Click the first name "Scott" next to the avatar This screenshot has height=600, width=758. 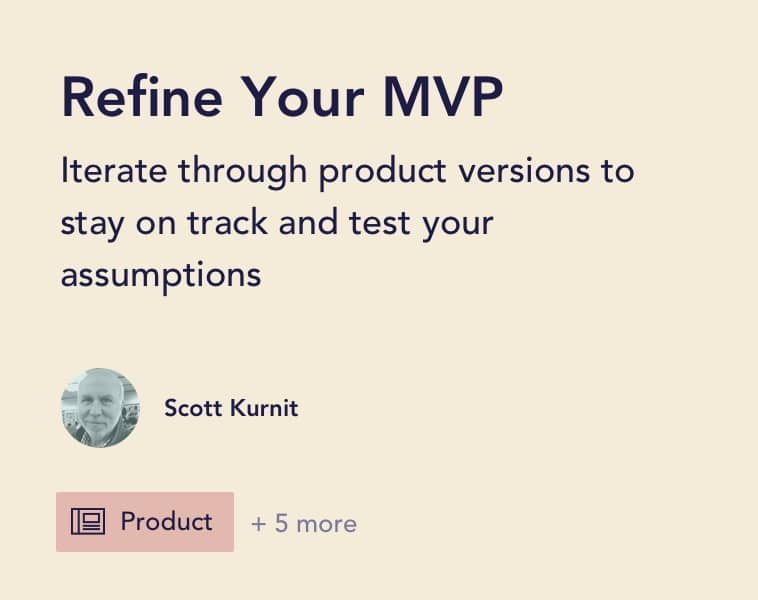pyautogui.click(x=193, y=408)
